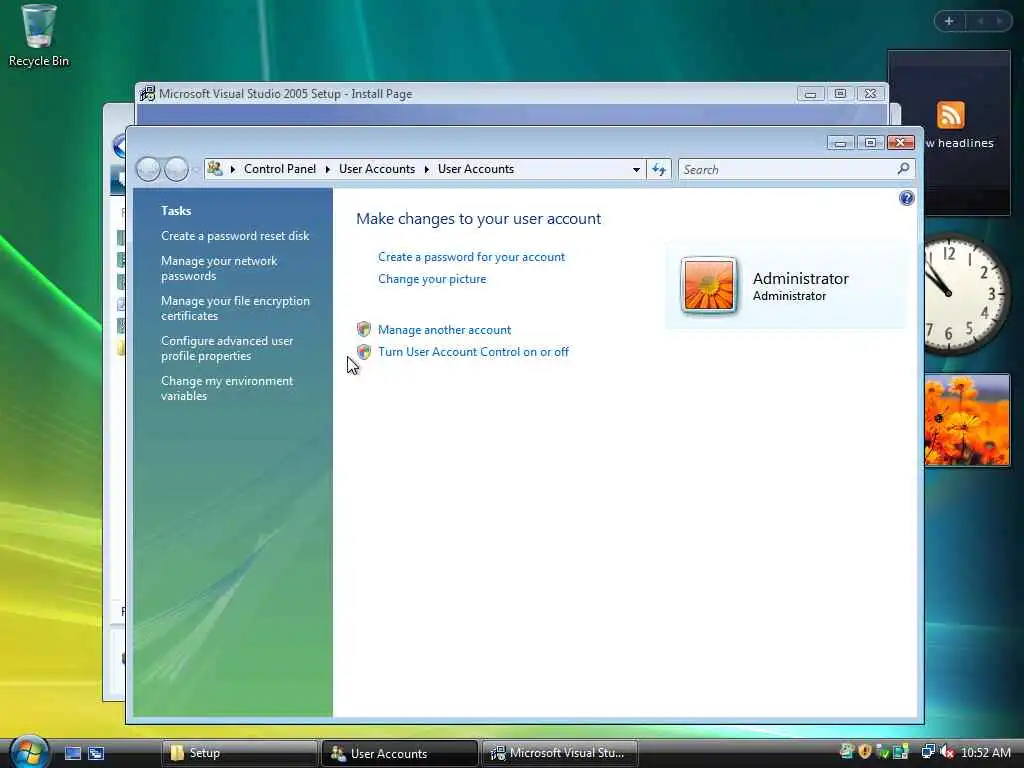Click the leftmost system tray icon

(847, 752)
